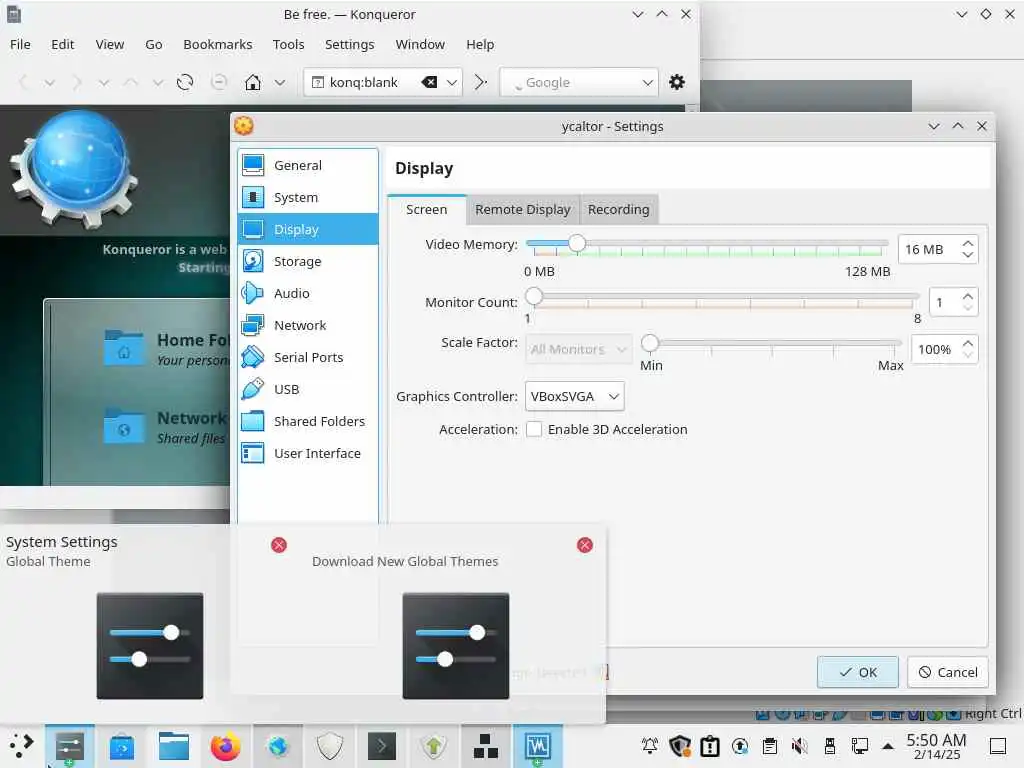Click the Cancel button in Settings
The height and width of the screenshot is (768, 1024).
tap(948, 672)
